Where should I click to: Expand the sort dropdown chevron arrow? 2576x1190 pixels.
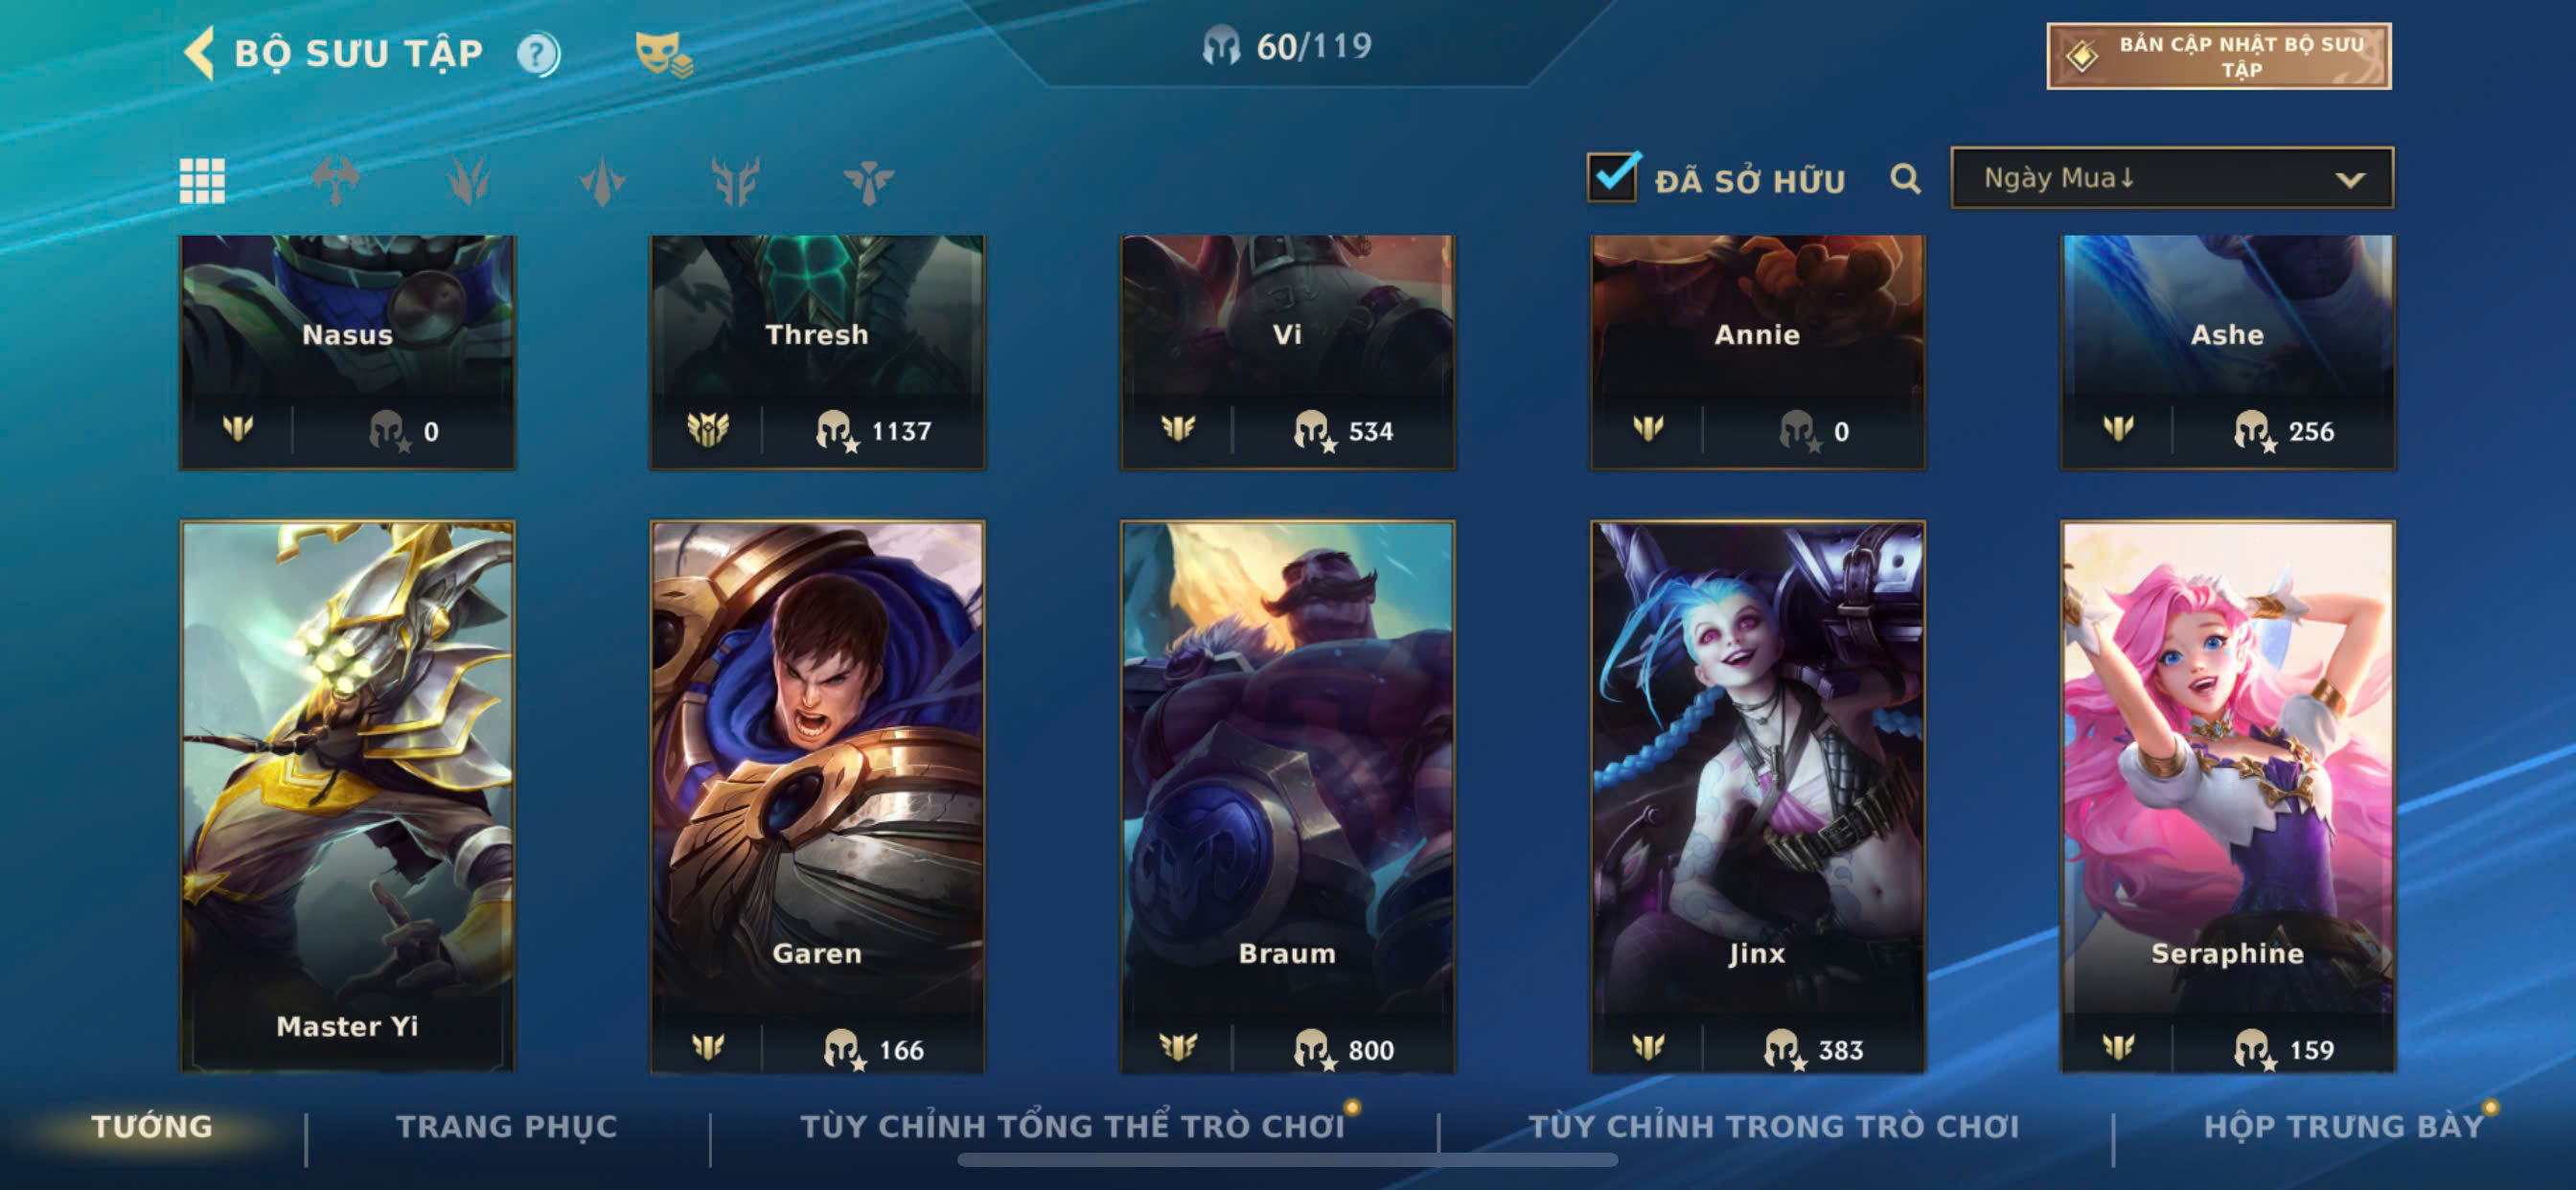click(x=2350, y=180)
